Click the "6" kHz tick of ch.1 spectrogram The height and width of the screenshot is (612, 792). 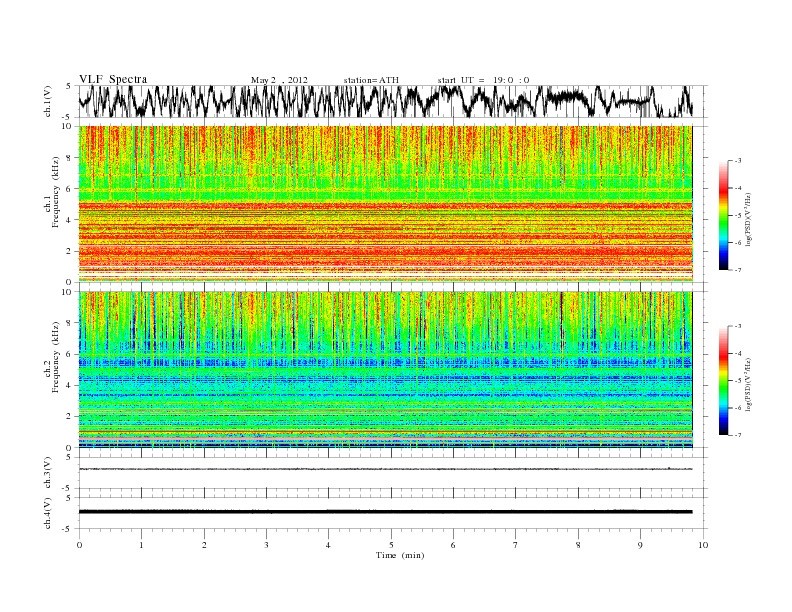[x=70, y=189]
